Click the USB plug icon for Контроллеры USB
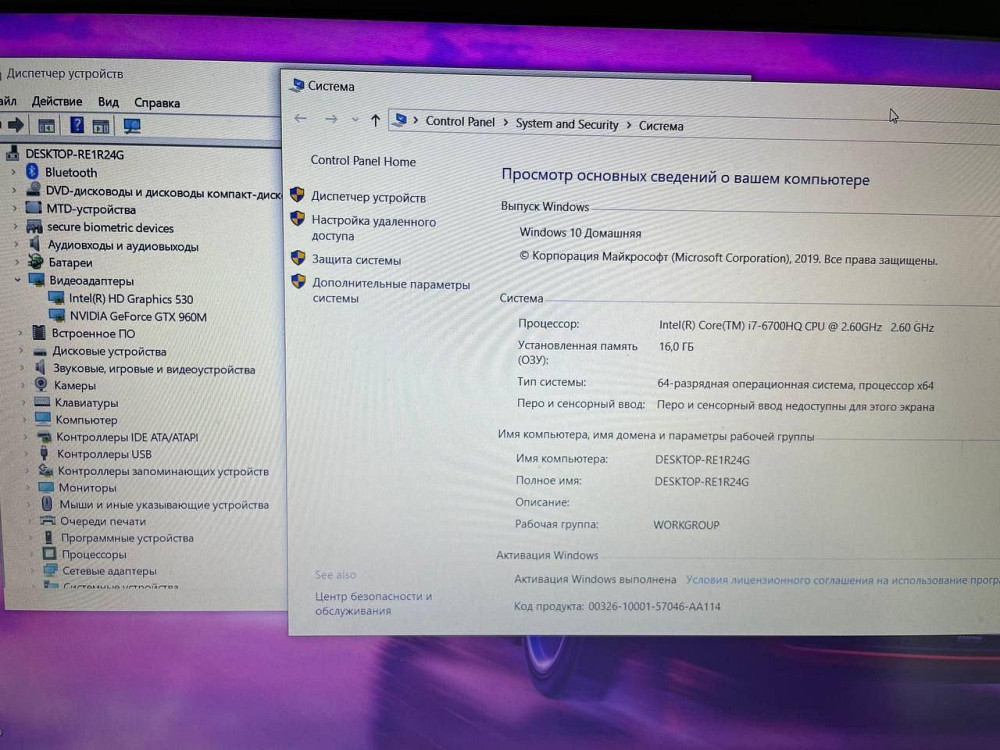 (45, 454)
